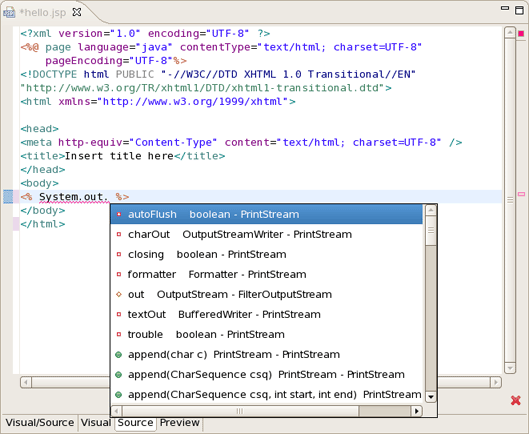
Task: Click the popup's vertical scrollbar thumb
Action: (x=430, y=230)
